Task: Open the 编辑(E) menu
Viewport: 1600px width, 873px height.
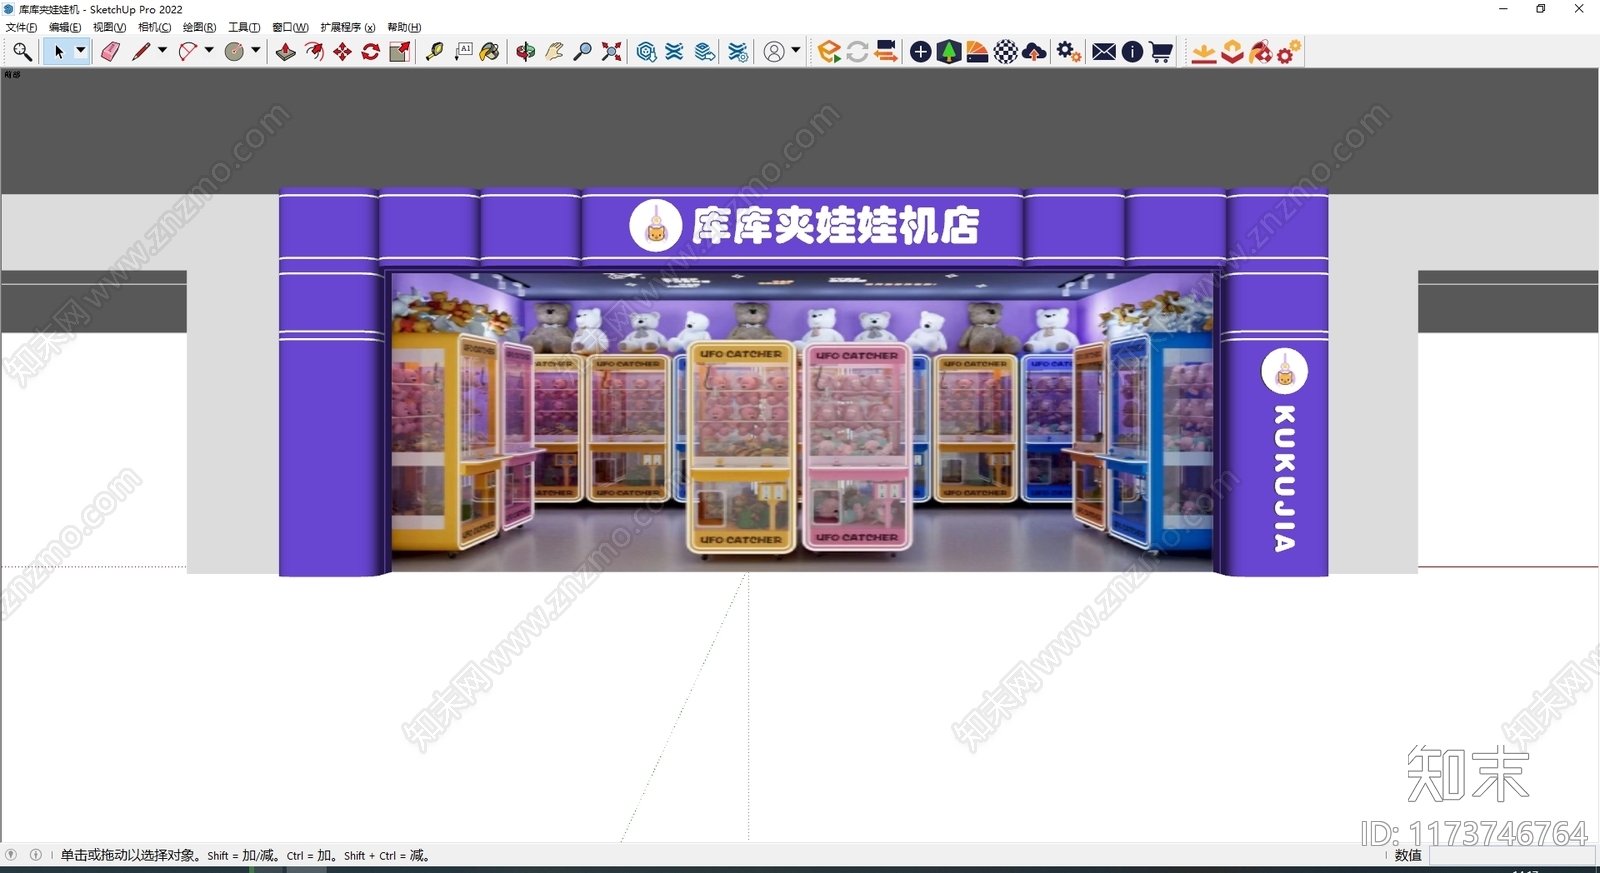Action: pyautogui.click(x=65, y=27)
